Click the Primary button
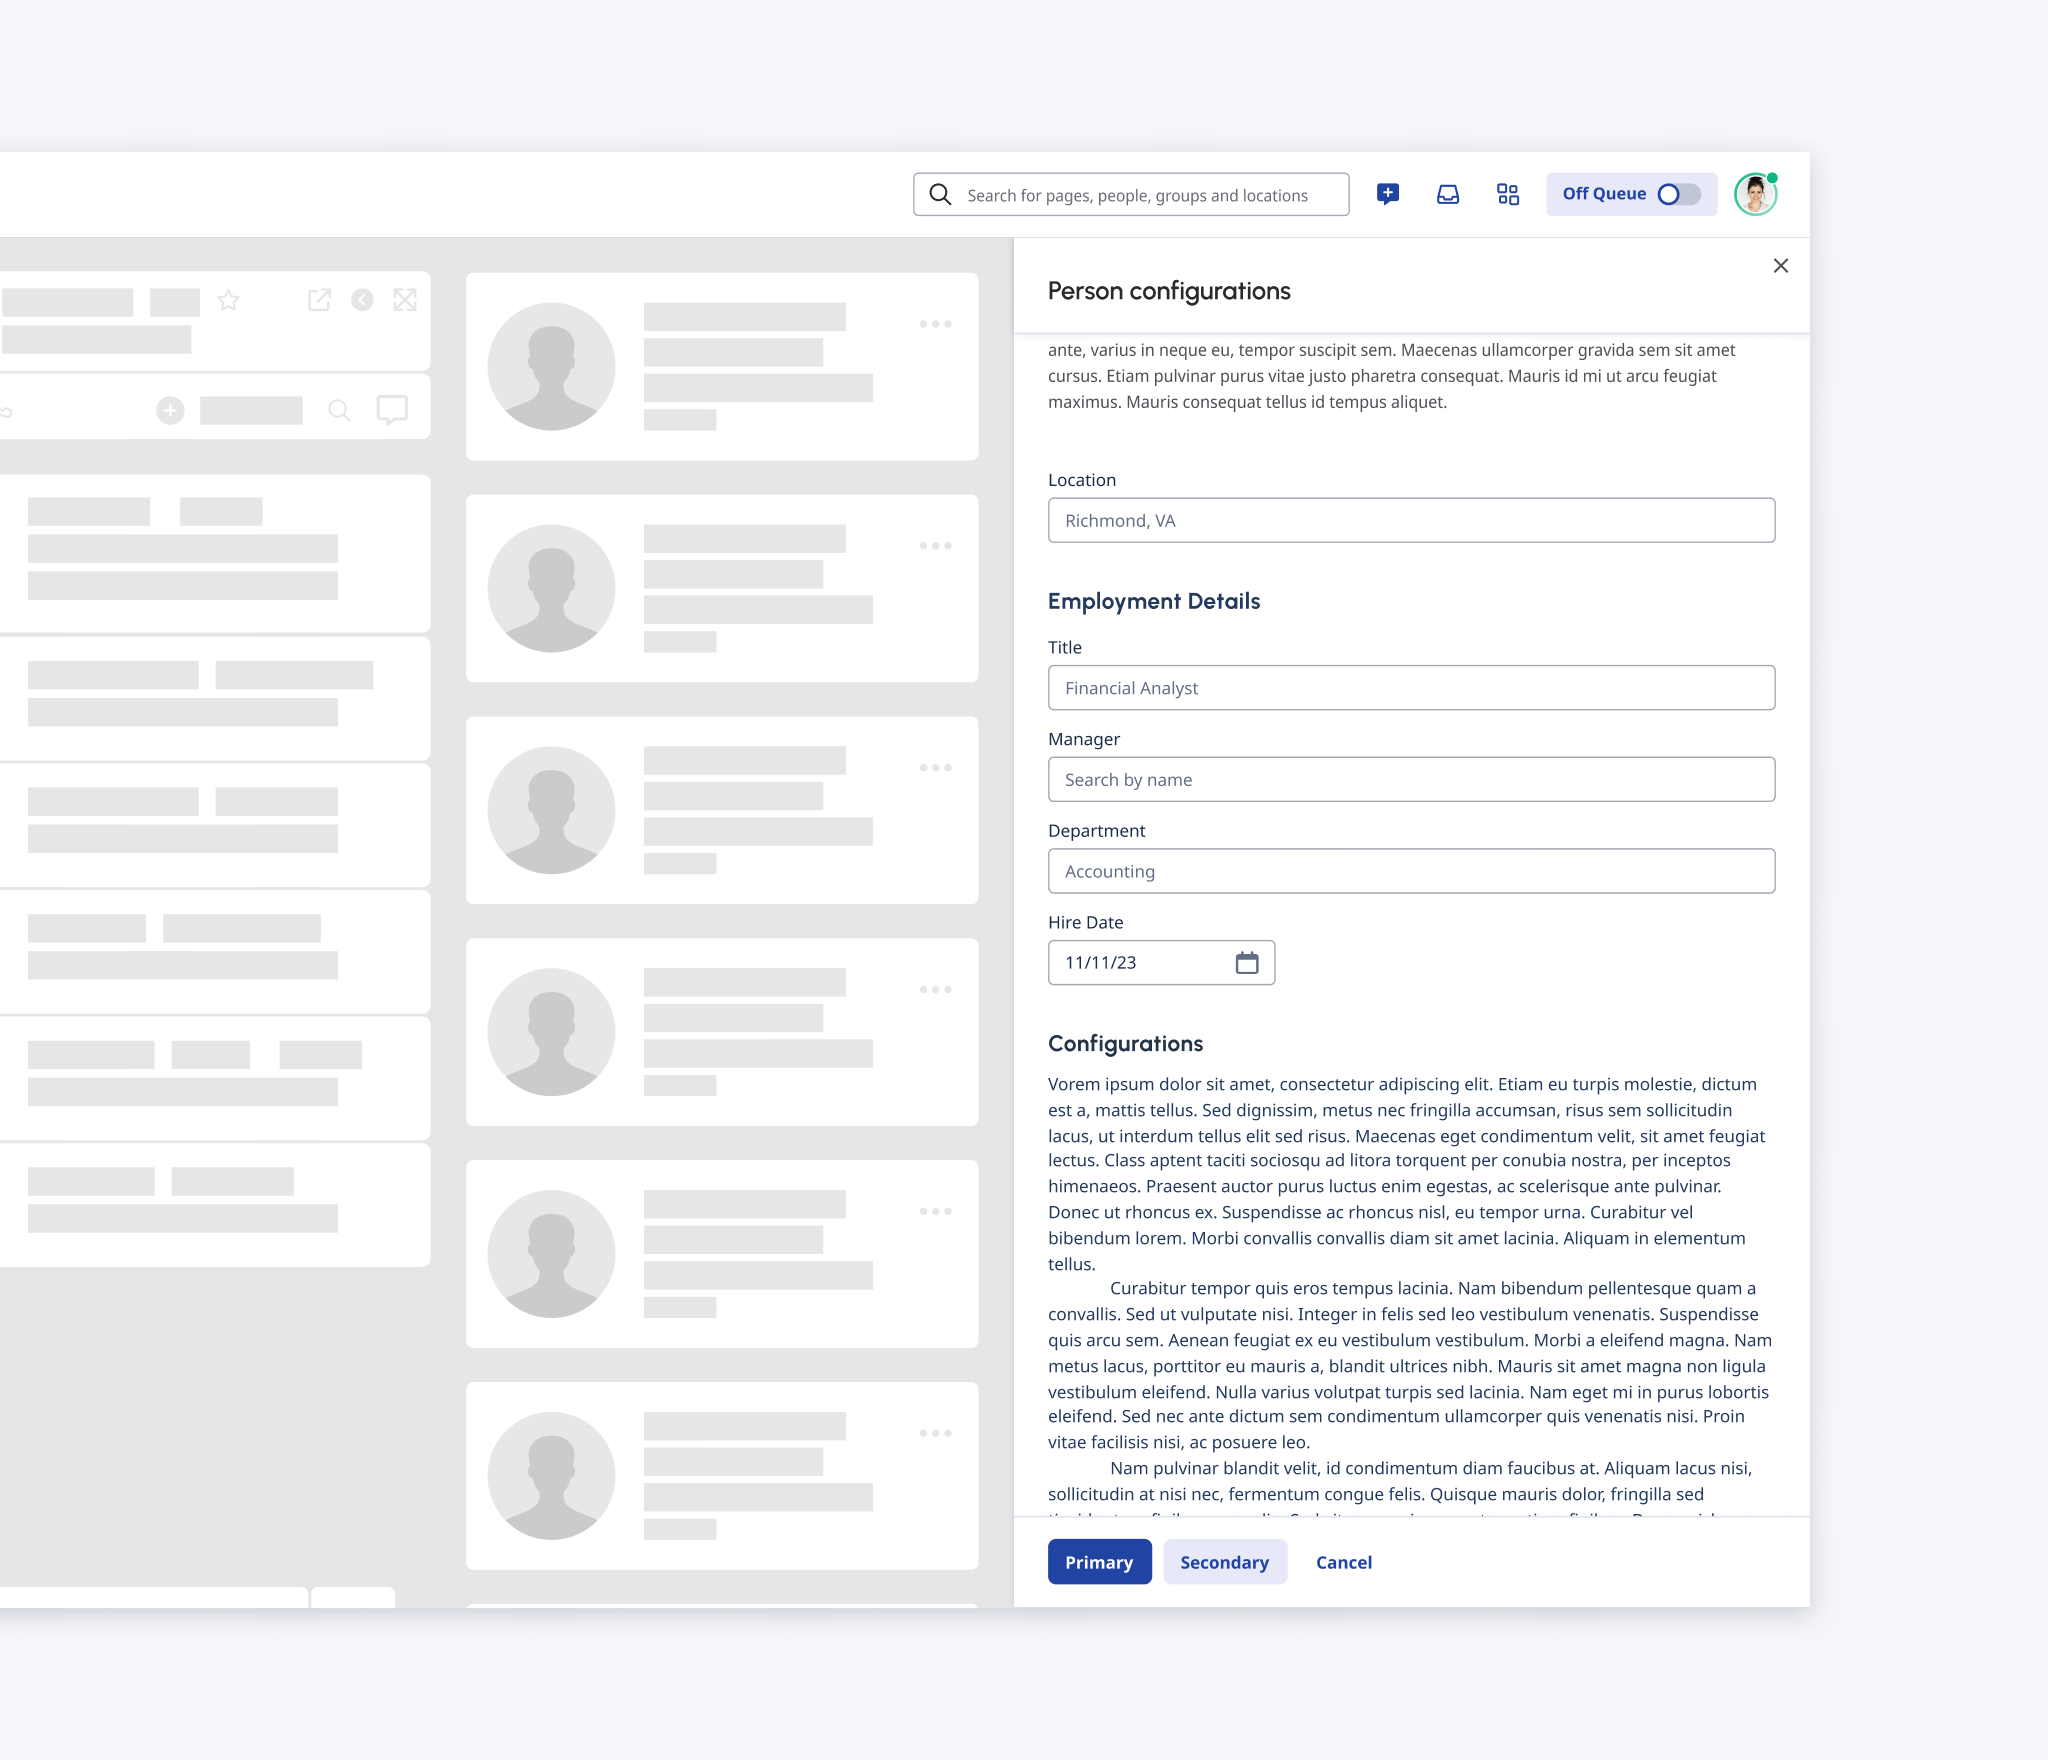This screenshot has height=1760, width=2048. pos(1099,1562)
